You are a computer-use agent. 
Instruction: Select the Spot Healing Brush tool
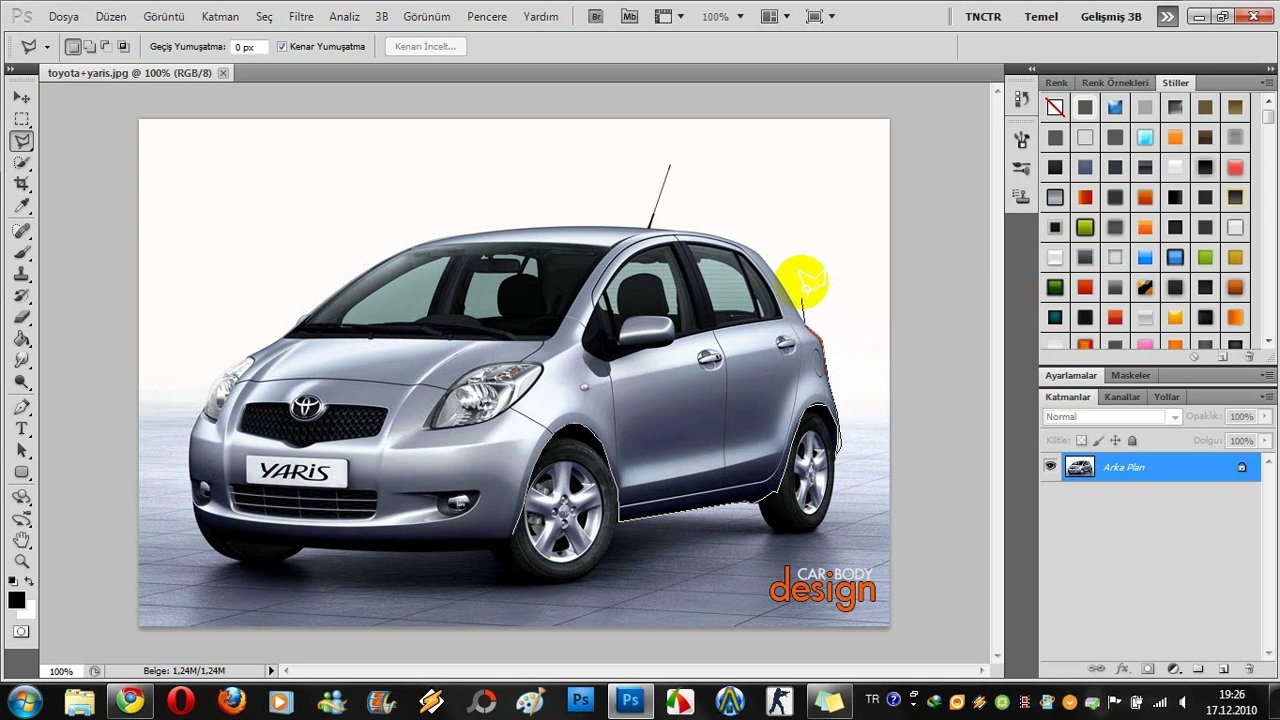(x=21, y=231)
